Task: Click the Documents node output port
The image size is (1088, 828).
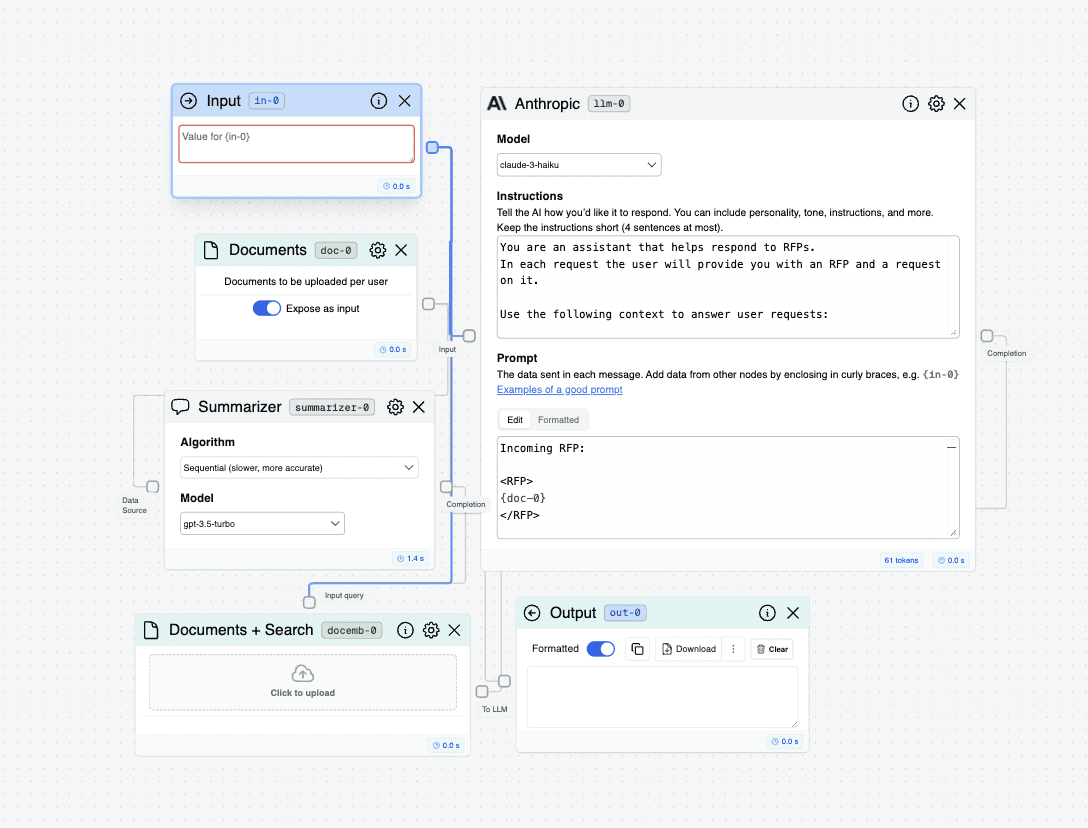Action: click(429, 304)
